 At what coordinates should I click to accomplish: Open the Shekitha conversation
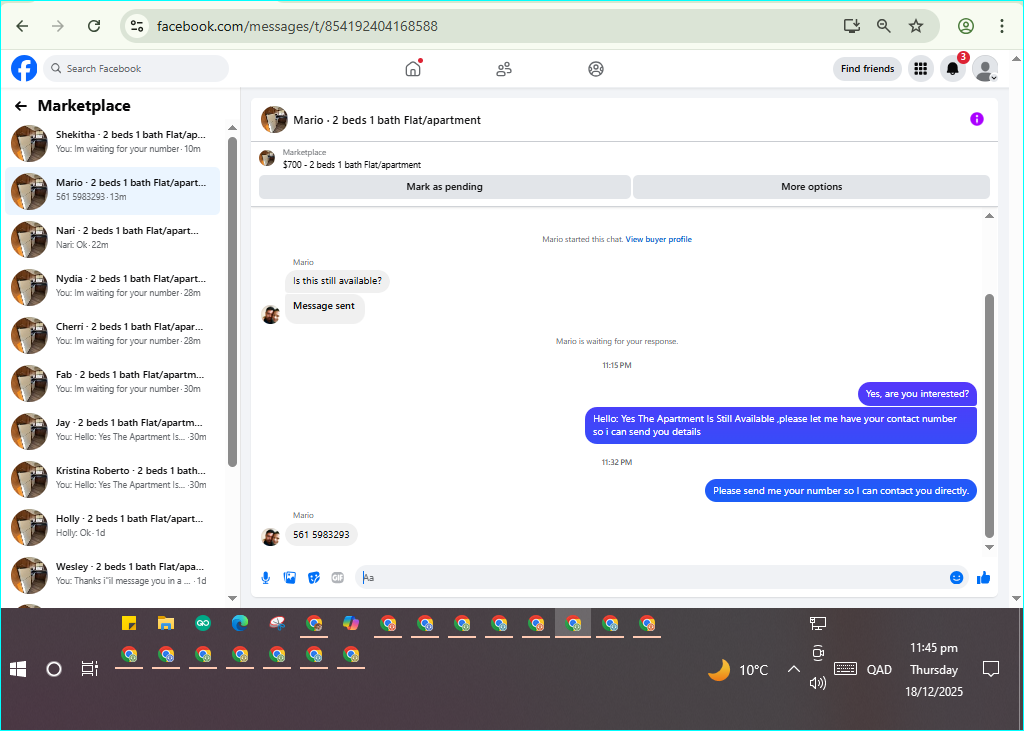pyautogui.click(x=112, y=143)
